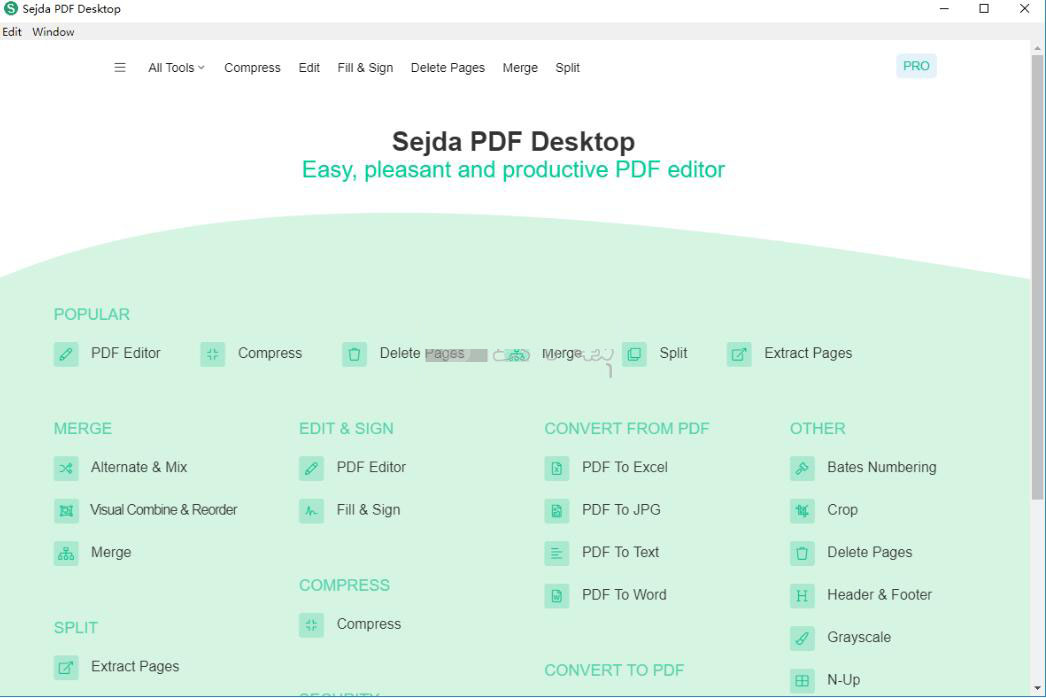Open the Fill & Sign link under Edit & Sign
The width and height of the screenshot is (1046, 698).
pyautogui.click(x=368, y=510)
